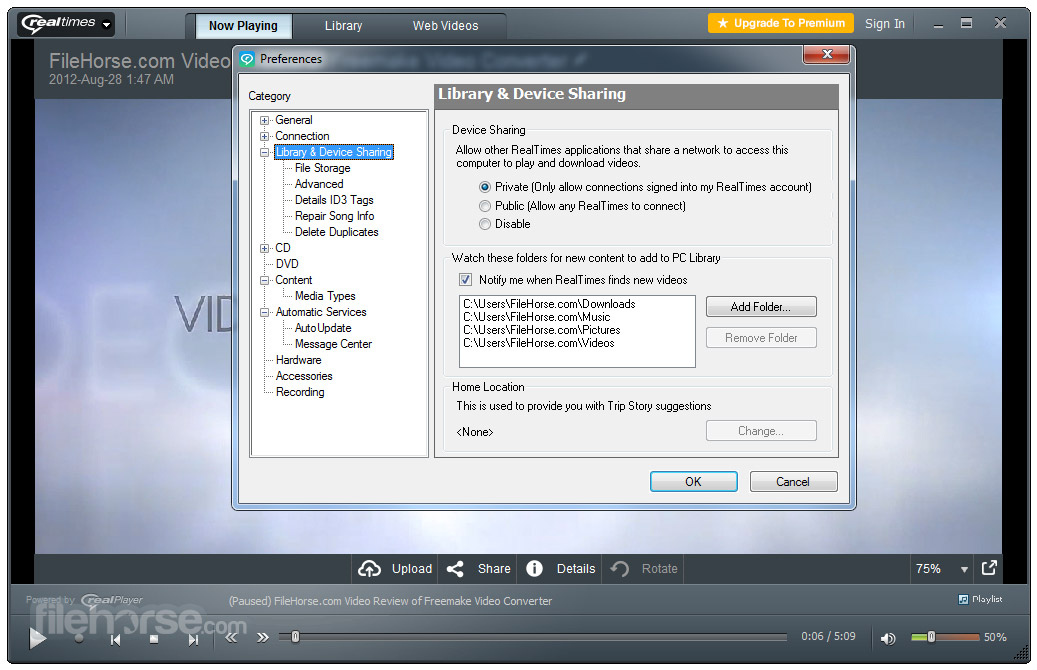Select Hardware category

[x=298, y=360]
